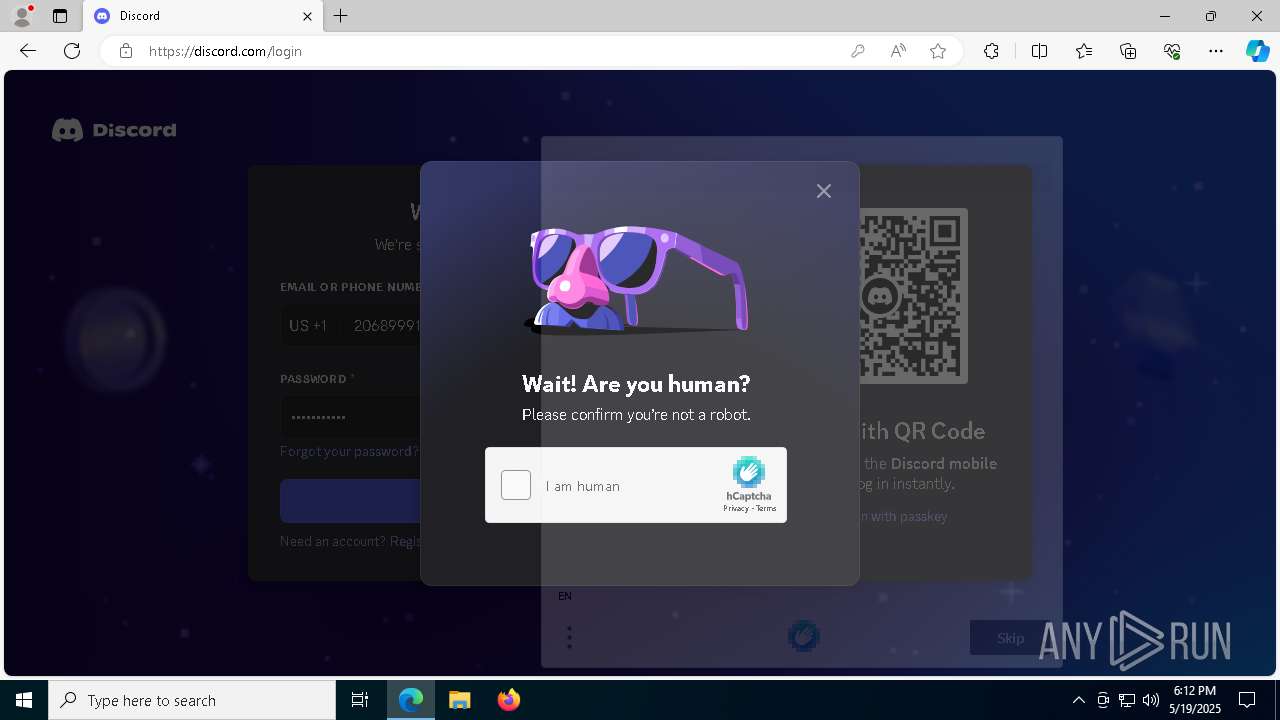Open network settings tray icon

1127,700
